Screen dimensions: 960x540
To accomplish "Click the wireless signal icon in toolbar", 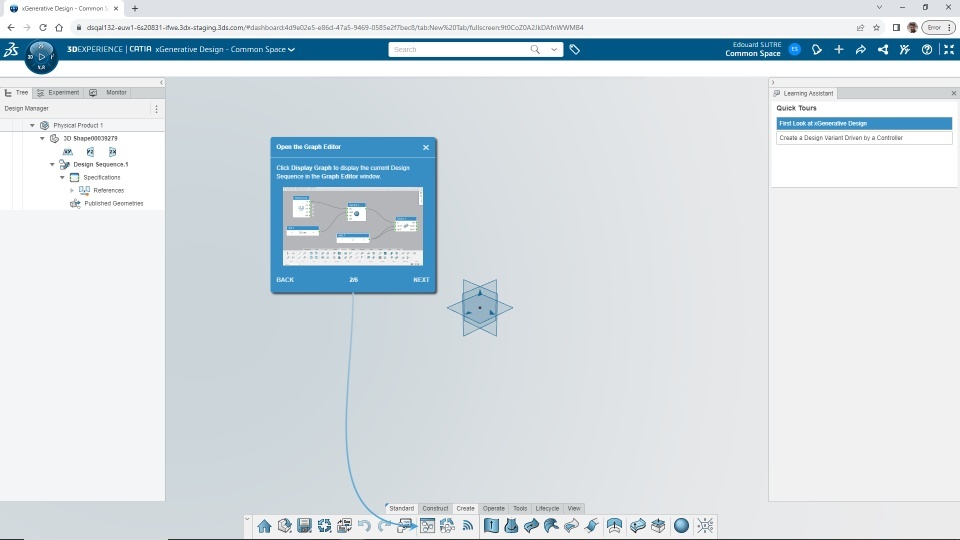I will (x=468, y=525).
